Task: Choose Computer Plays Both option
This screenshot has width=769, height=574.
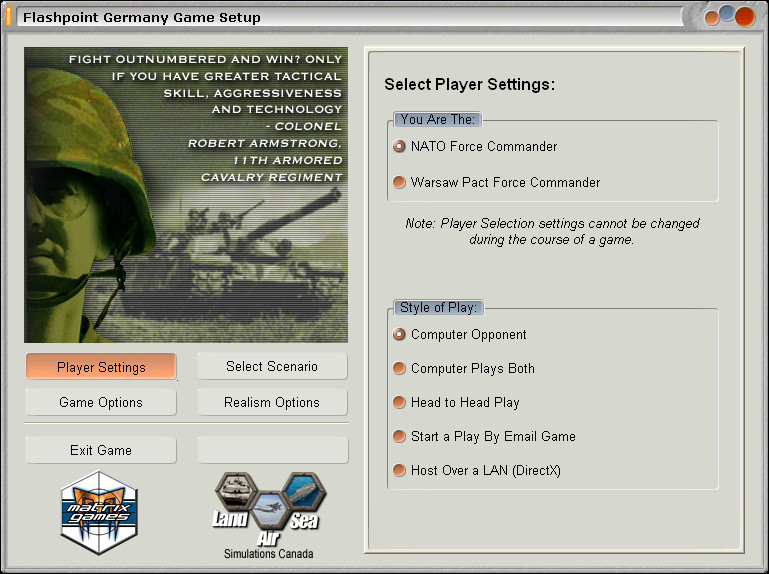Action: (x=399, y=368)
